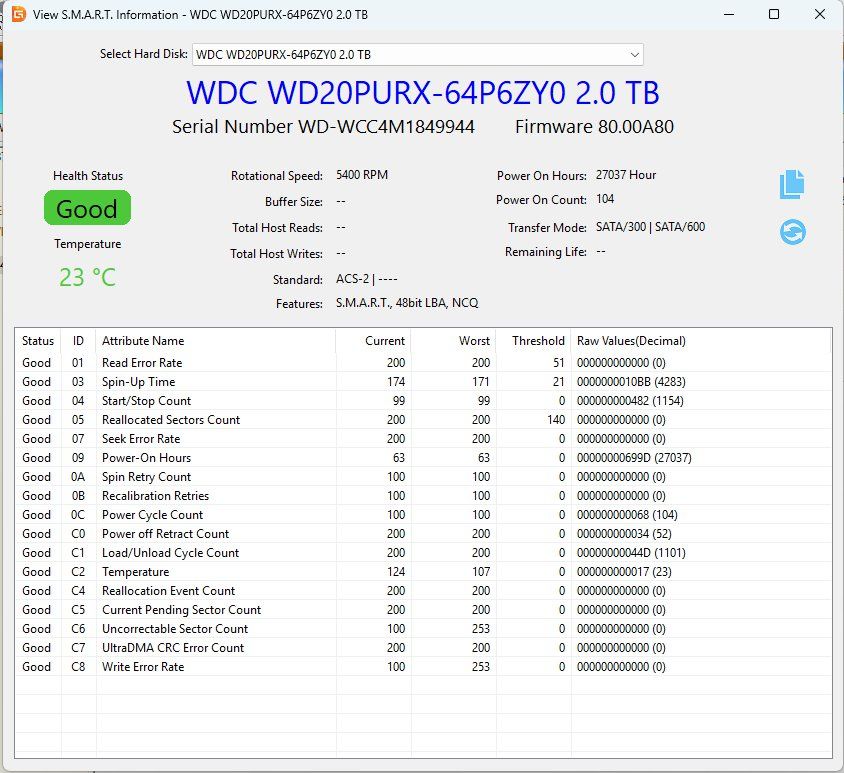Select the Spin Retry Count row
This screenshot has width=844, height=773.
[423, 477]
